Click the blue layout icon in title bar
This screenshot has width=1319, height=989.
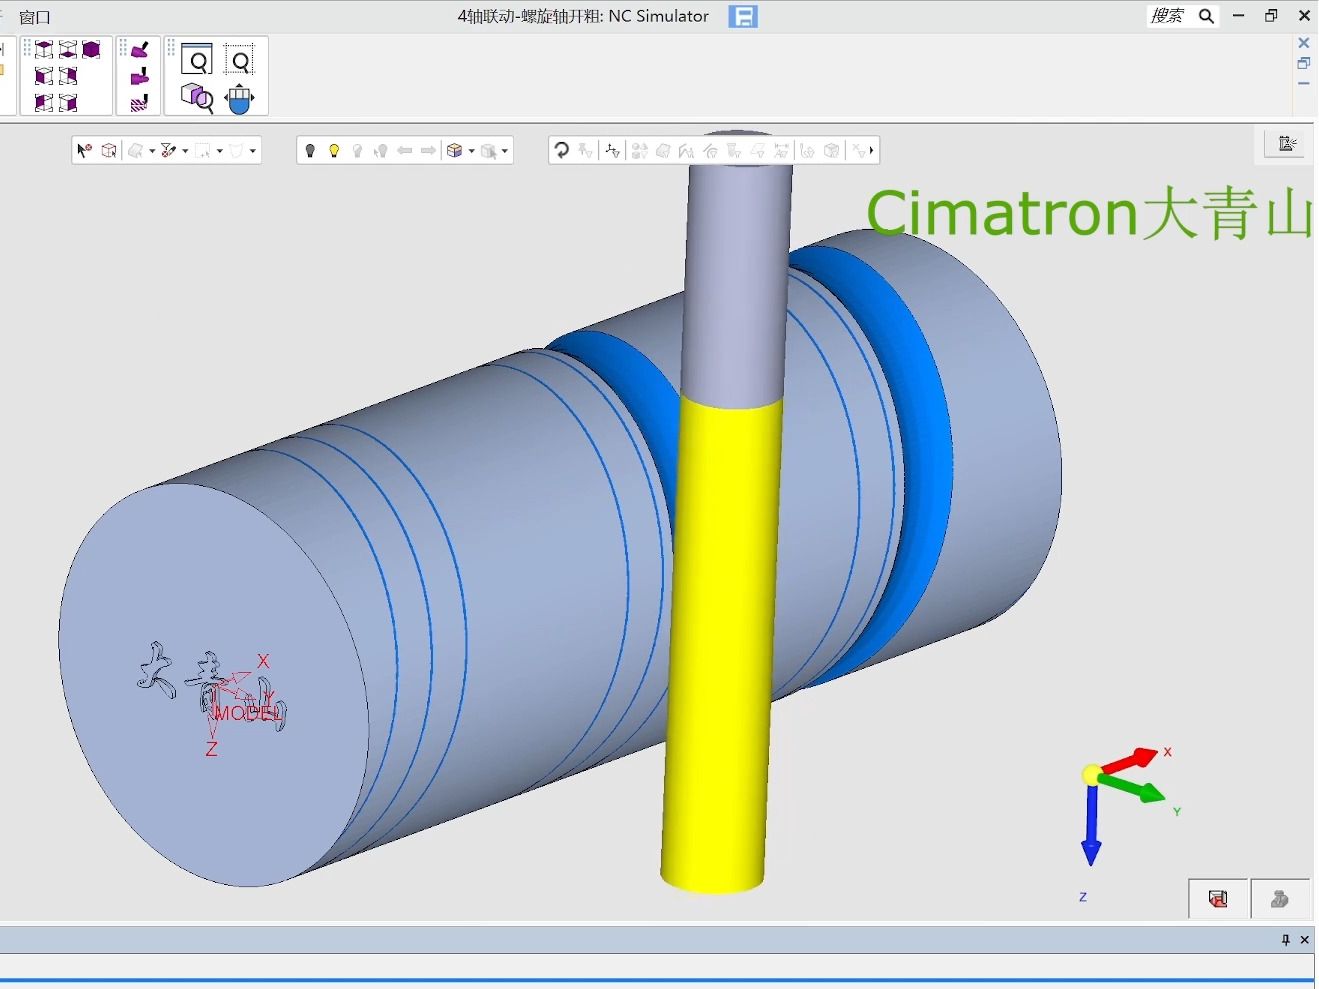pyautogui.click(x=743, y=16)
